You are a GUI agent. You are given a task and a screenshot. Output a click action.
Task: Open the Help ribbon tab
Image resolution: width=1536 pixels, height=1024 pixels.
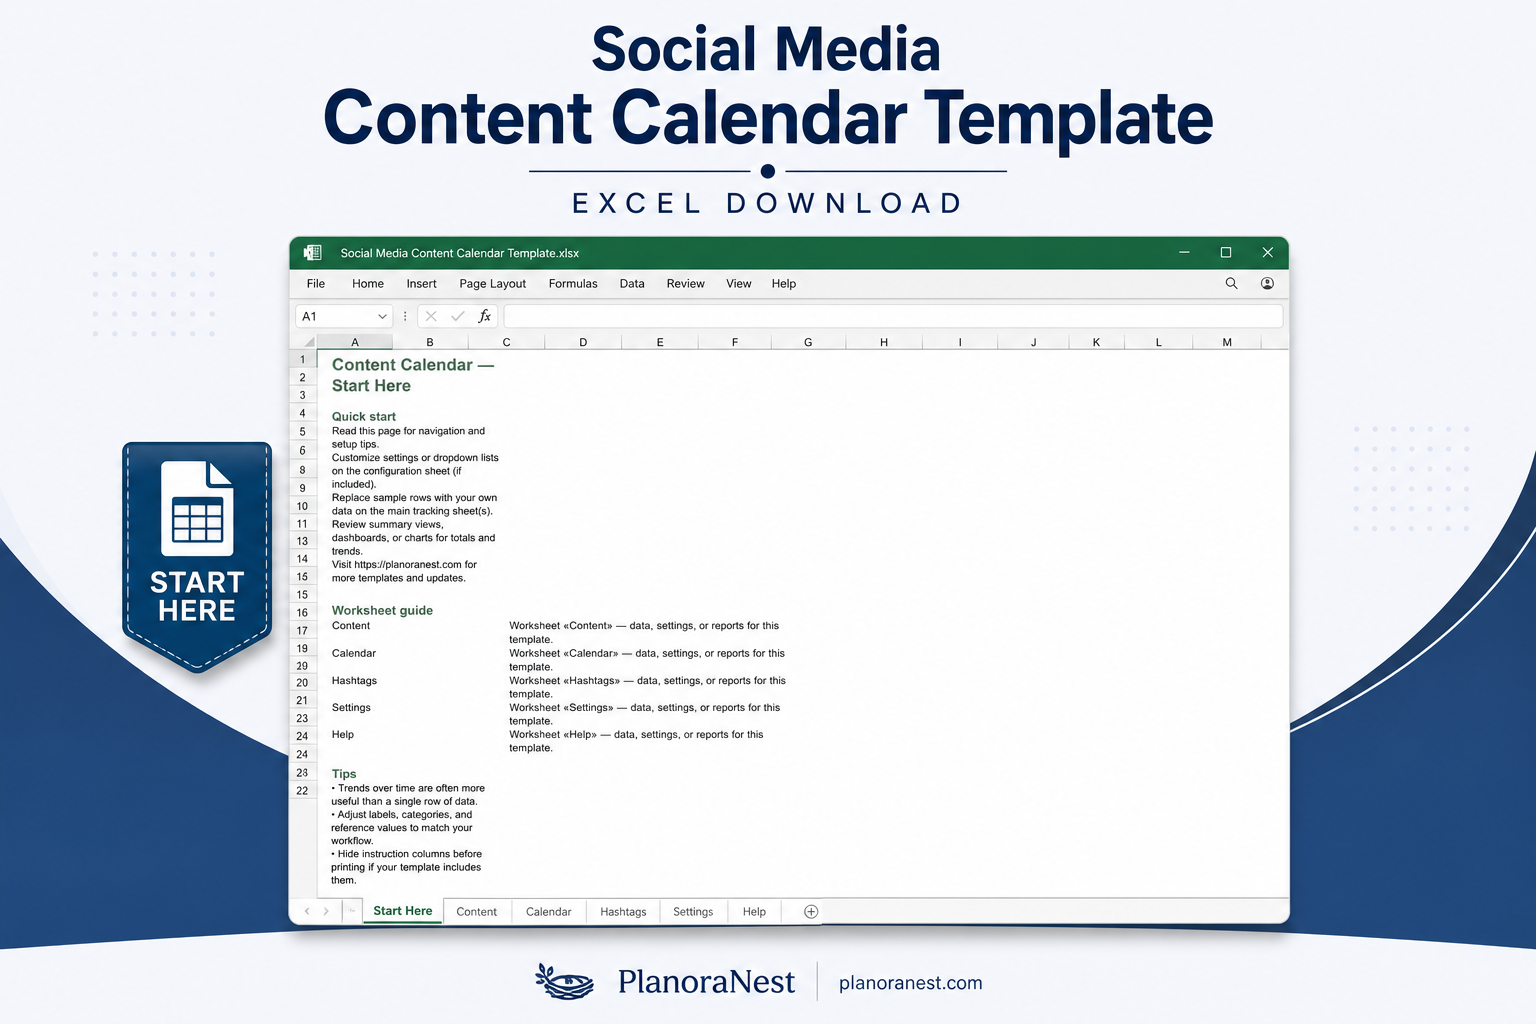784,284
